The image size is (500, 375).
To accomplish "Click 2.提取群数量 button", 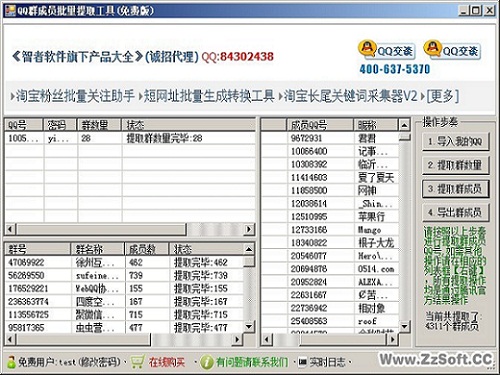I will coord(456,165).
